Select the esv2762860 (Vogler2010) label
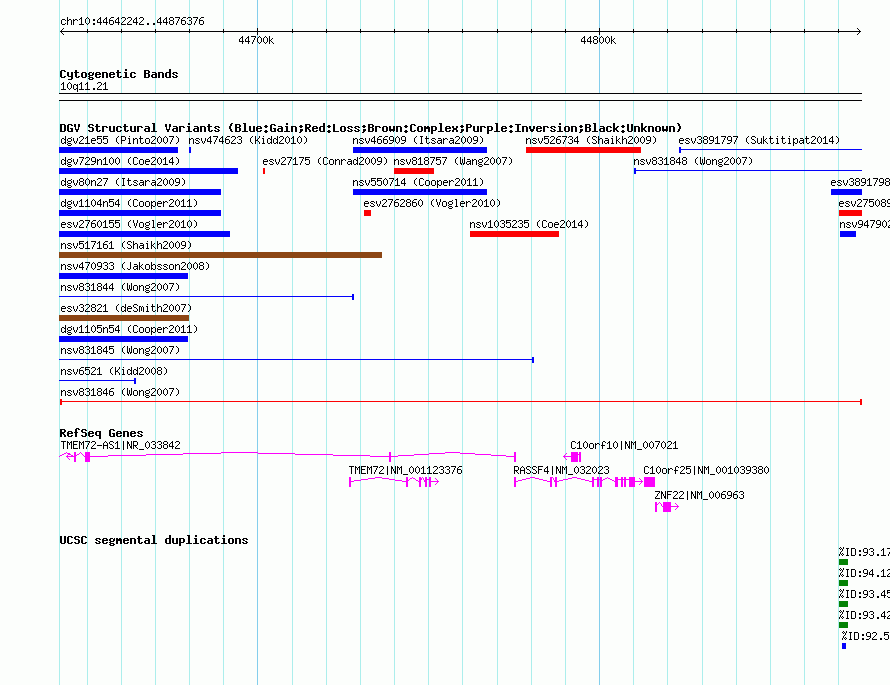The image size is (890, 685). [x=432, y=203]
